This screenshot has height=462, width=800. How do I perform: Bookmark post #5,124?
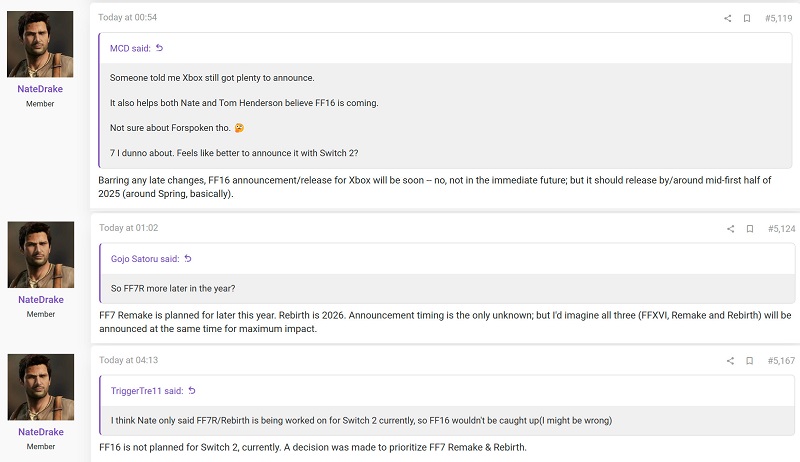click(x=749, y=229)
